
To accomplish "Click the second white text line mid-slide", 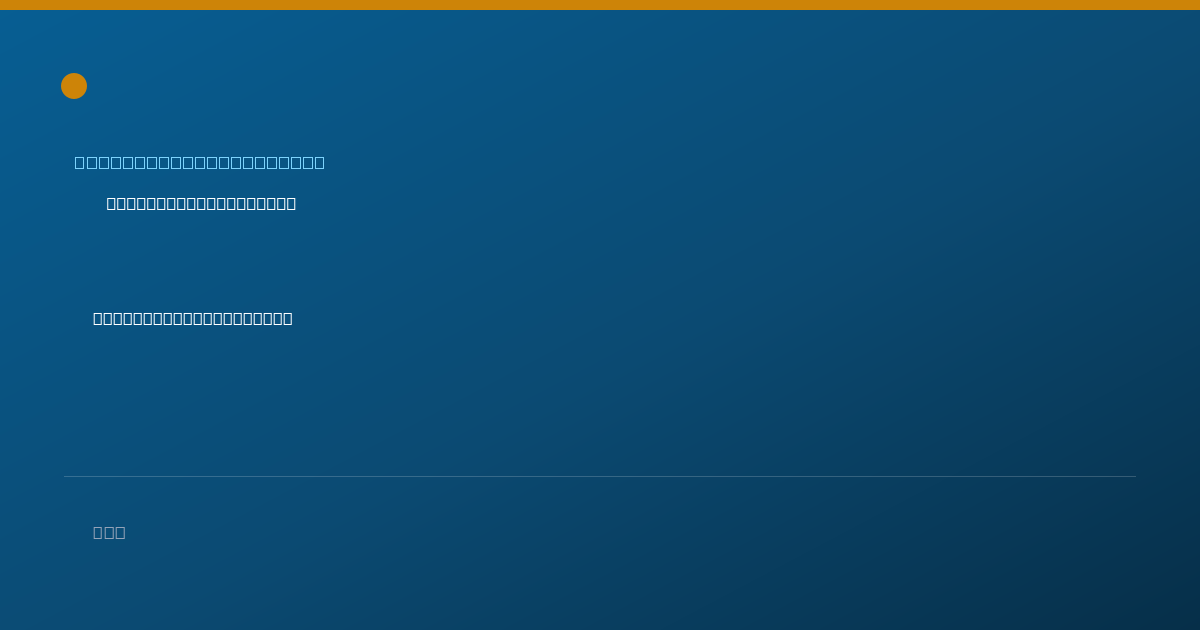I will click(x=193, y=318).
